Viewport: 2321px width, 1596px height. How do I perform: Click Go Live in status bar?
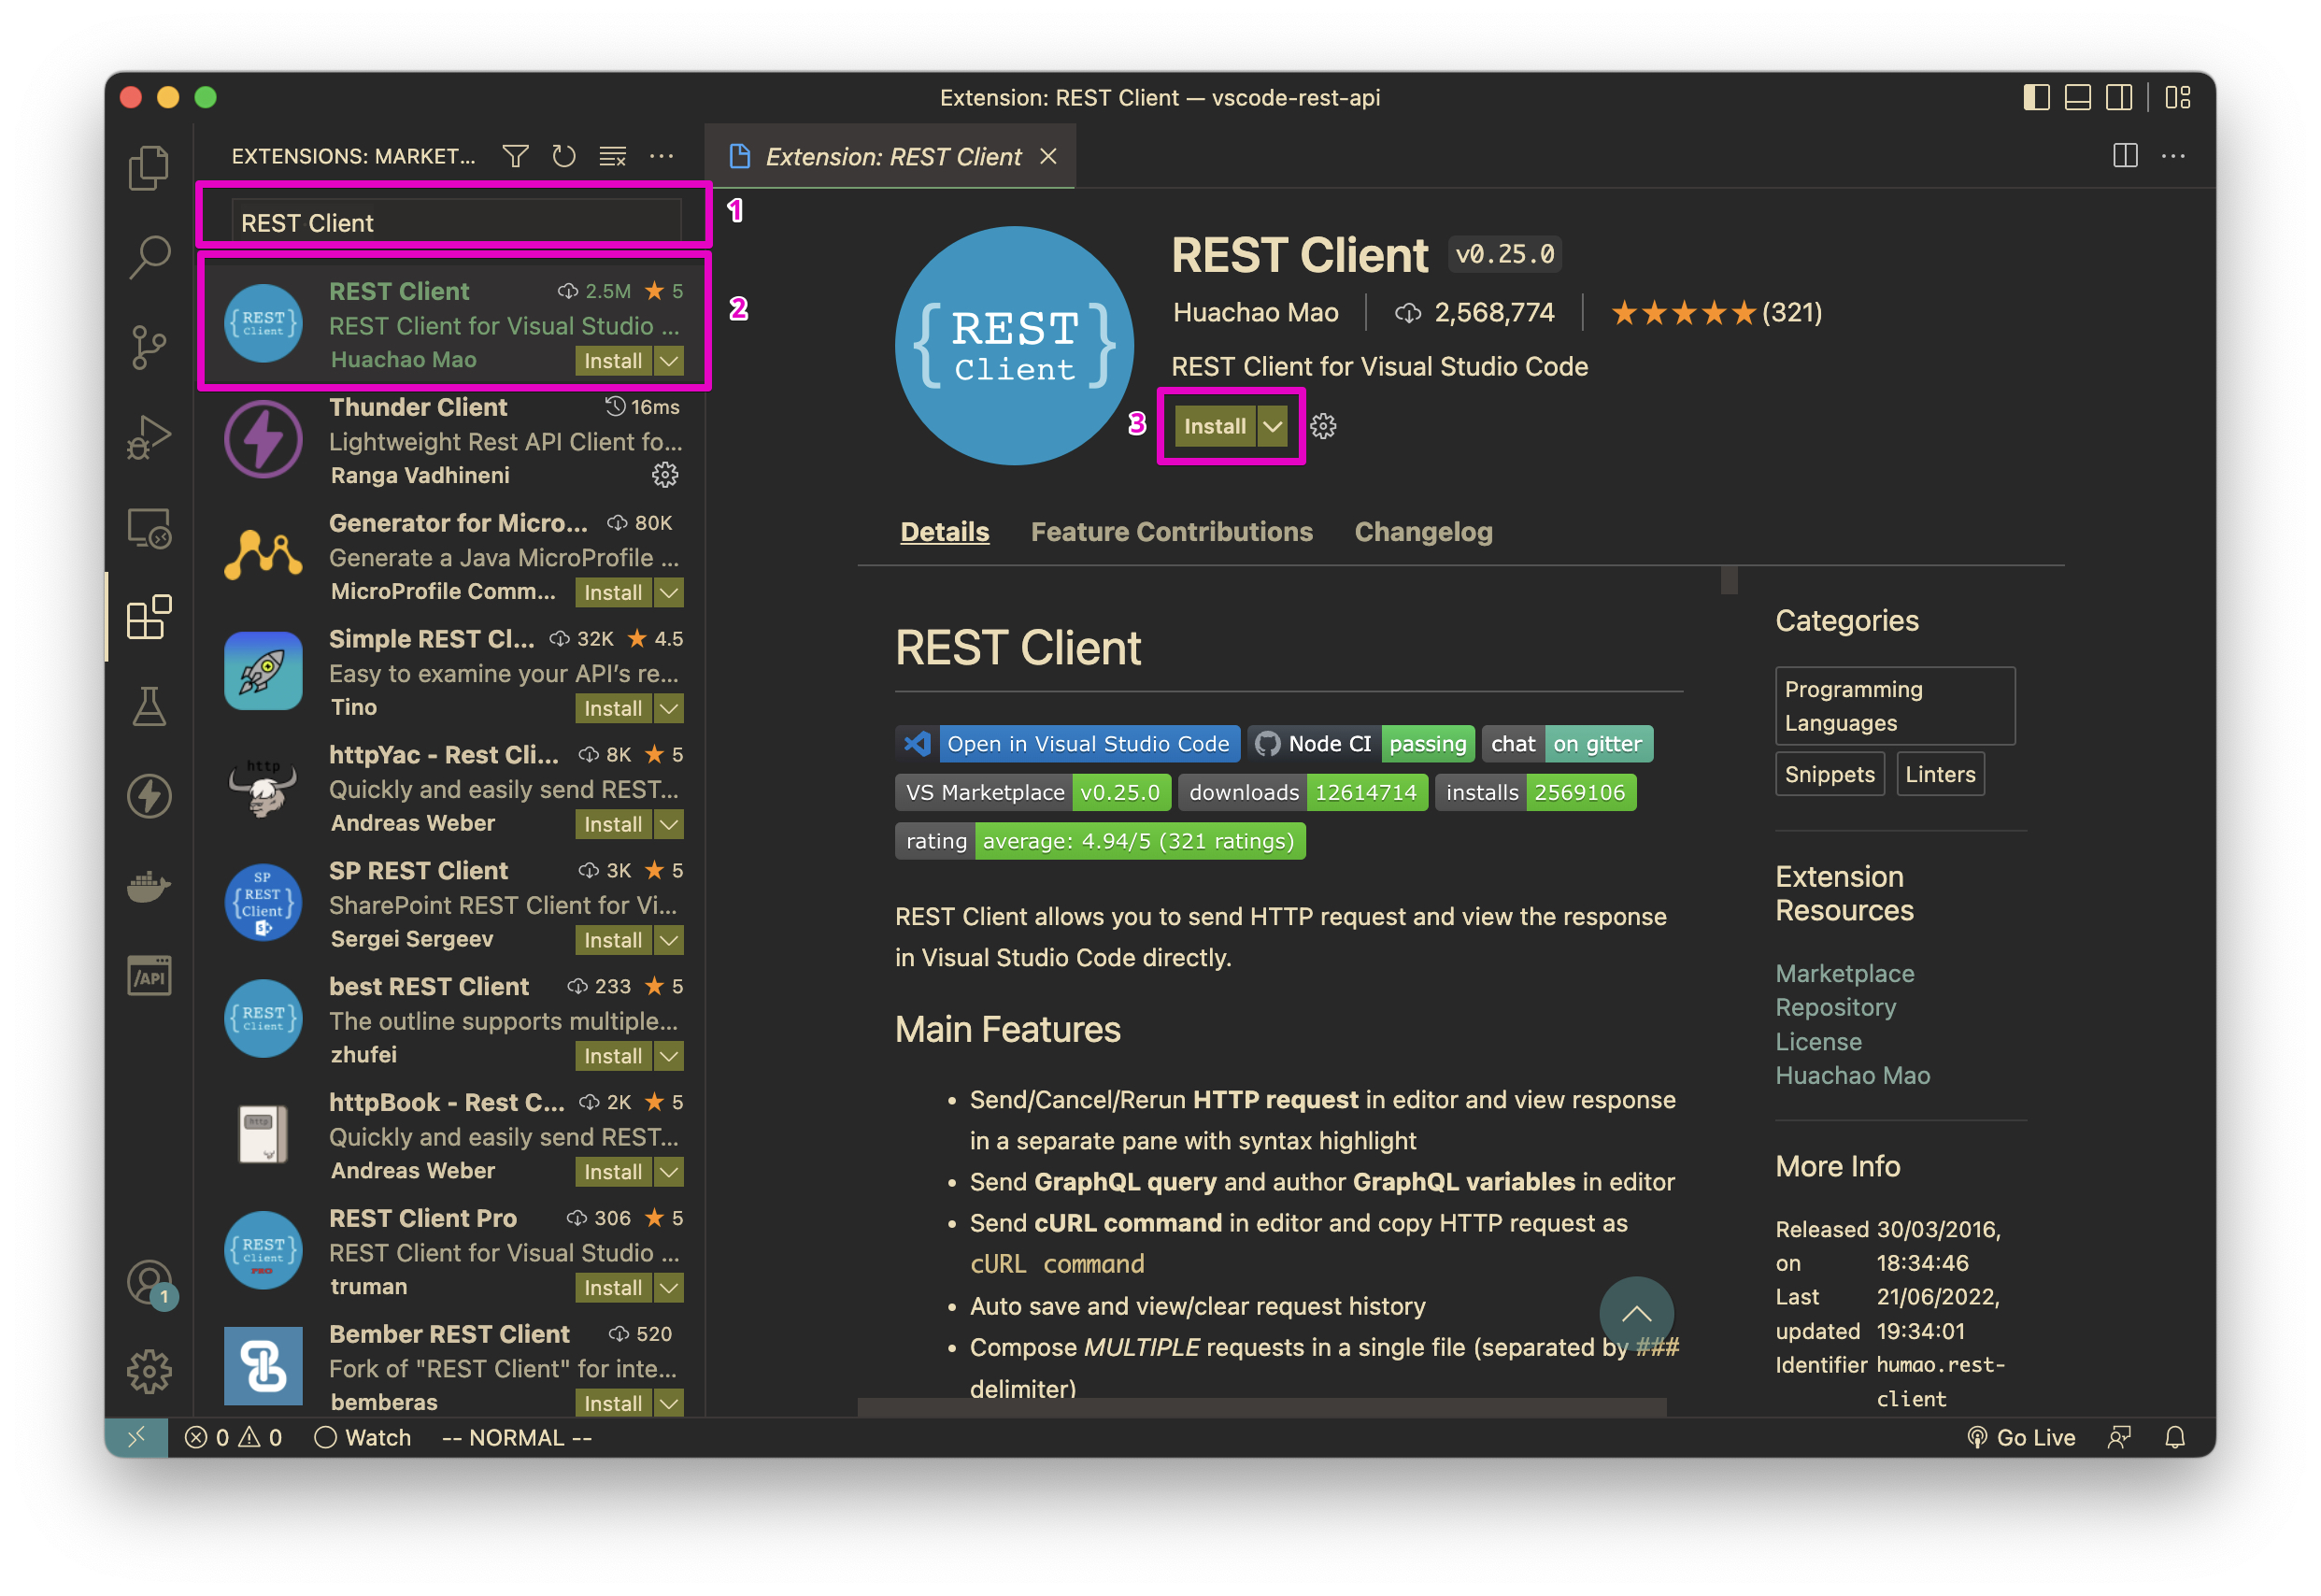pyautogui.click(x=2021, y=1437)
